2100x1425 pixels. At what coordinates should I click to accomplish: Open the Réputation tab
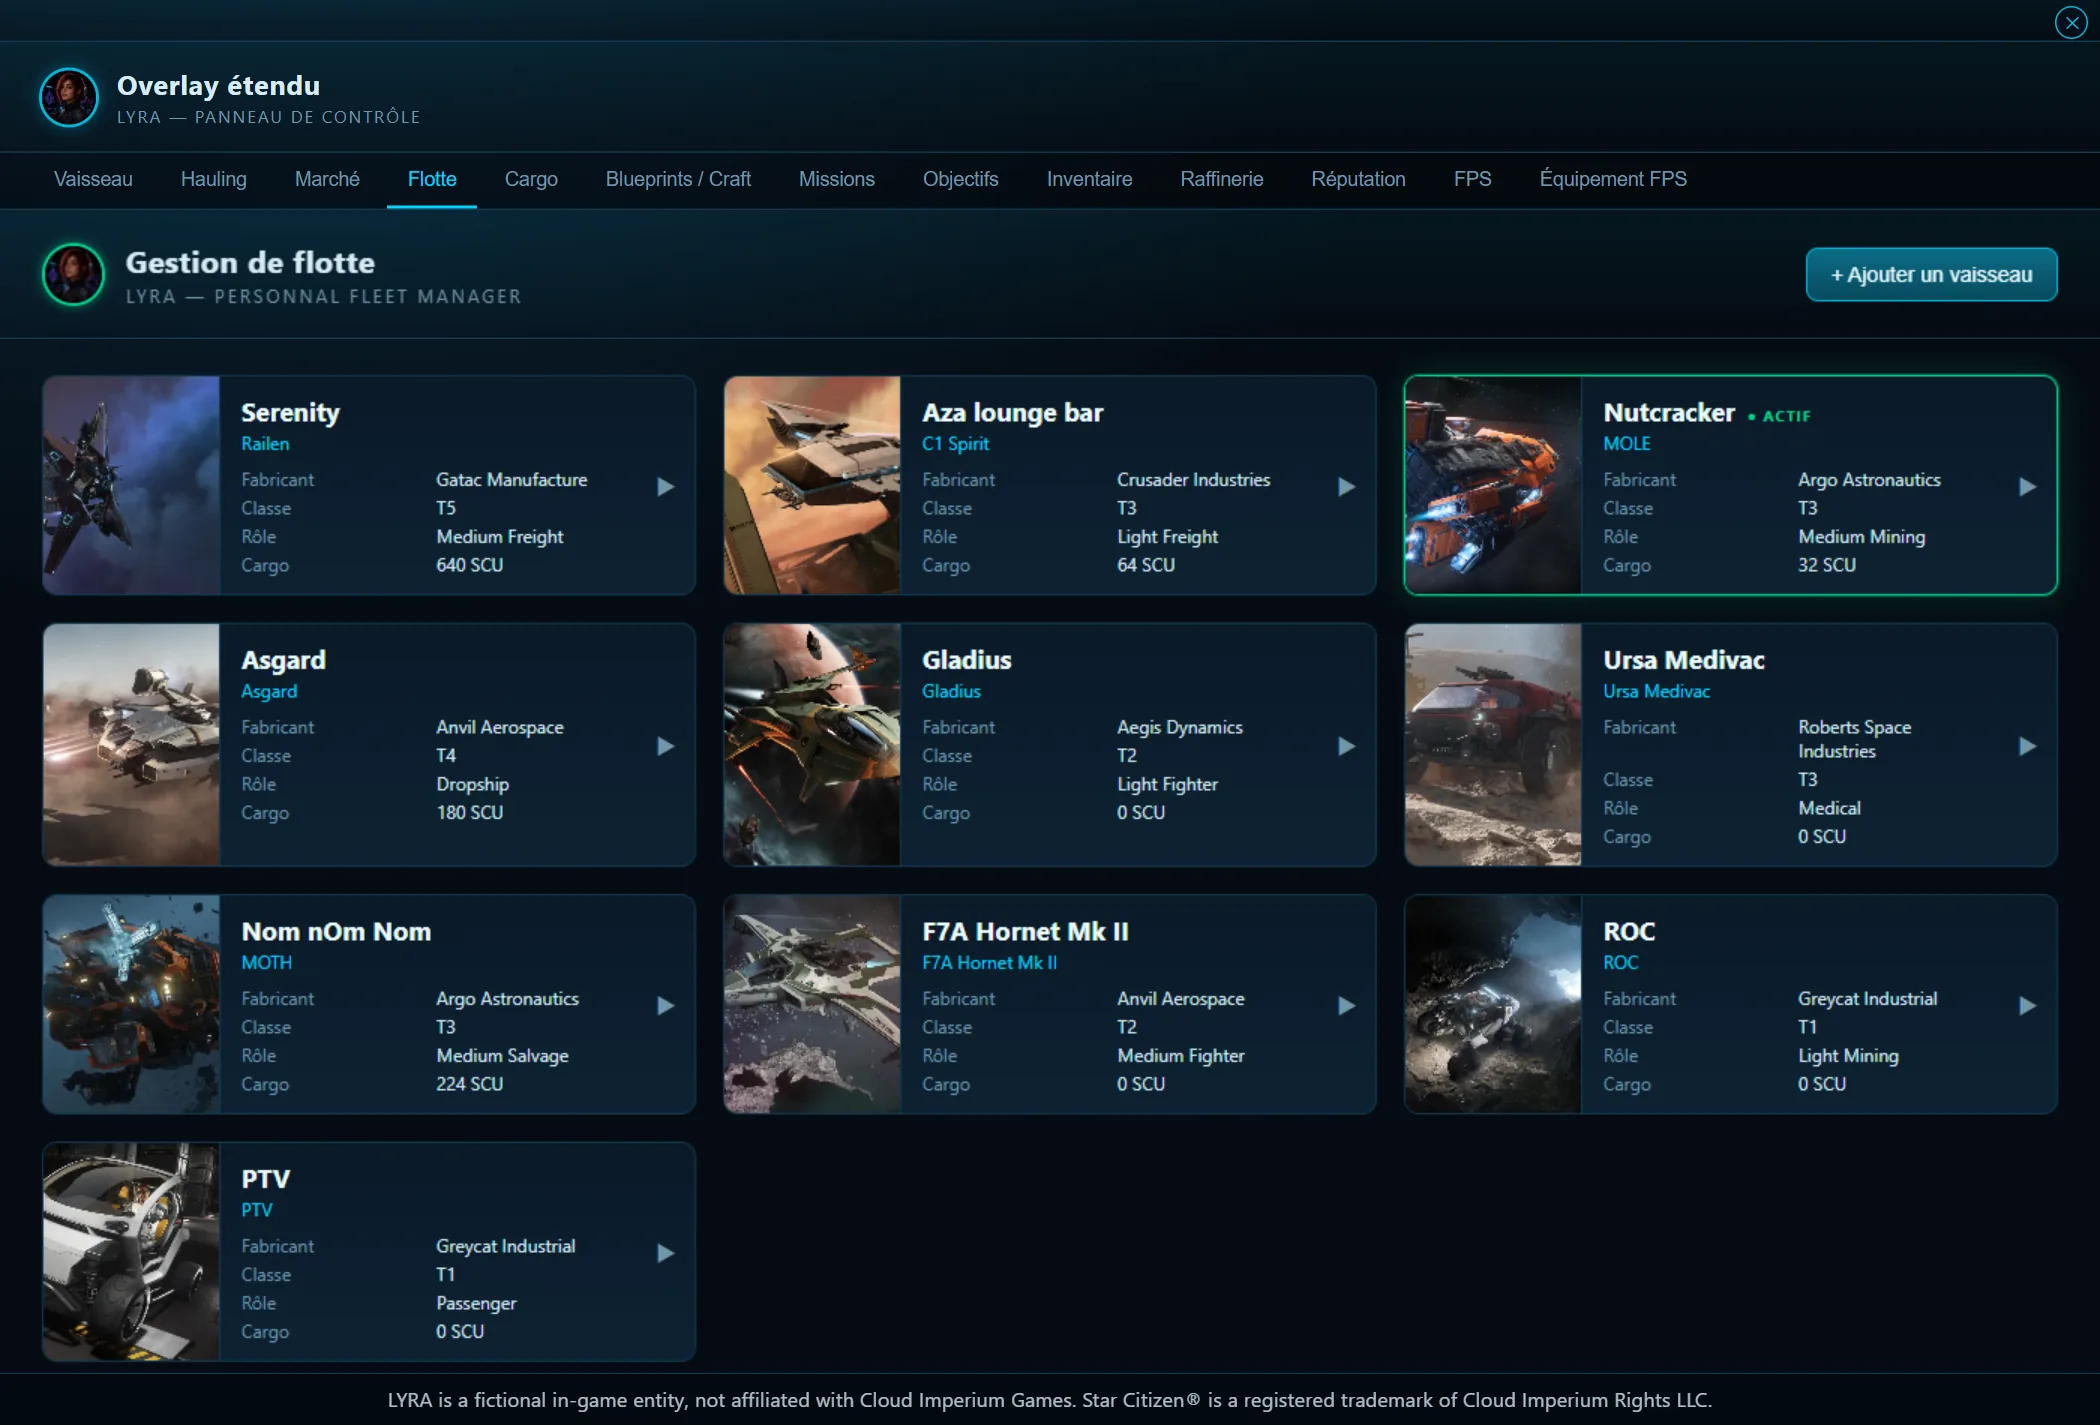[x=1358, y=179]
